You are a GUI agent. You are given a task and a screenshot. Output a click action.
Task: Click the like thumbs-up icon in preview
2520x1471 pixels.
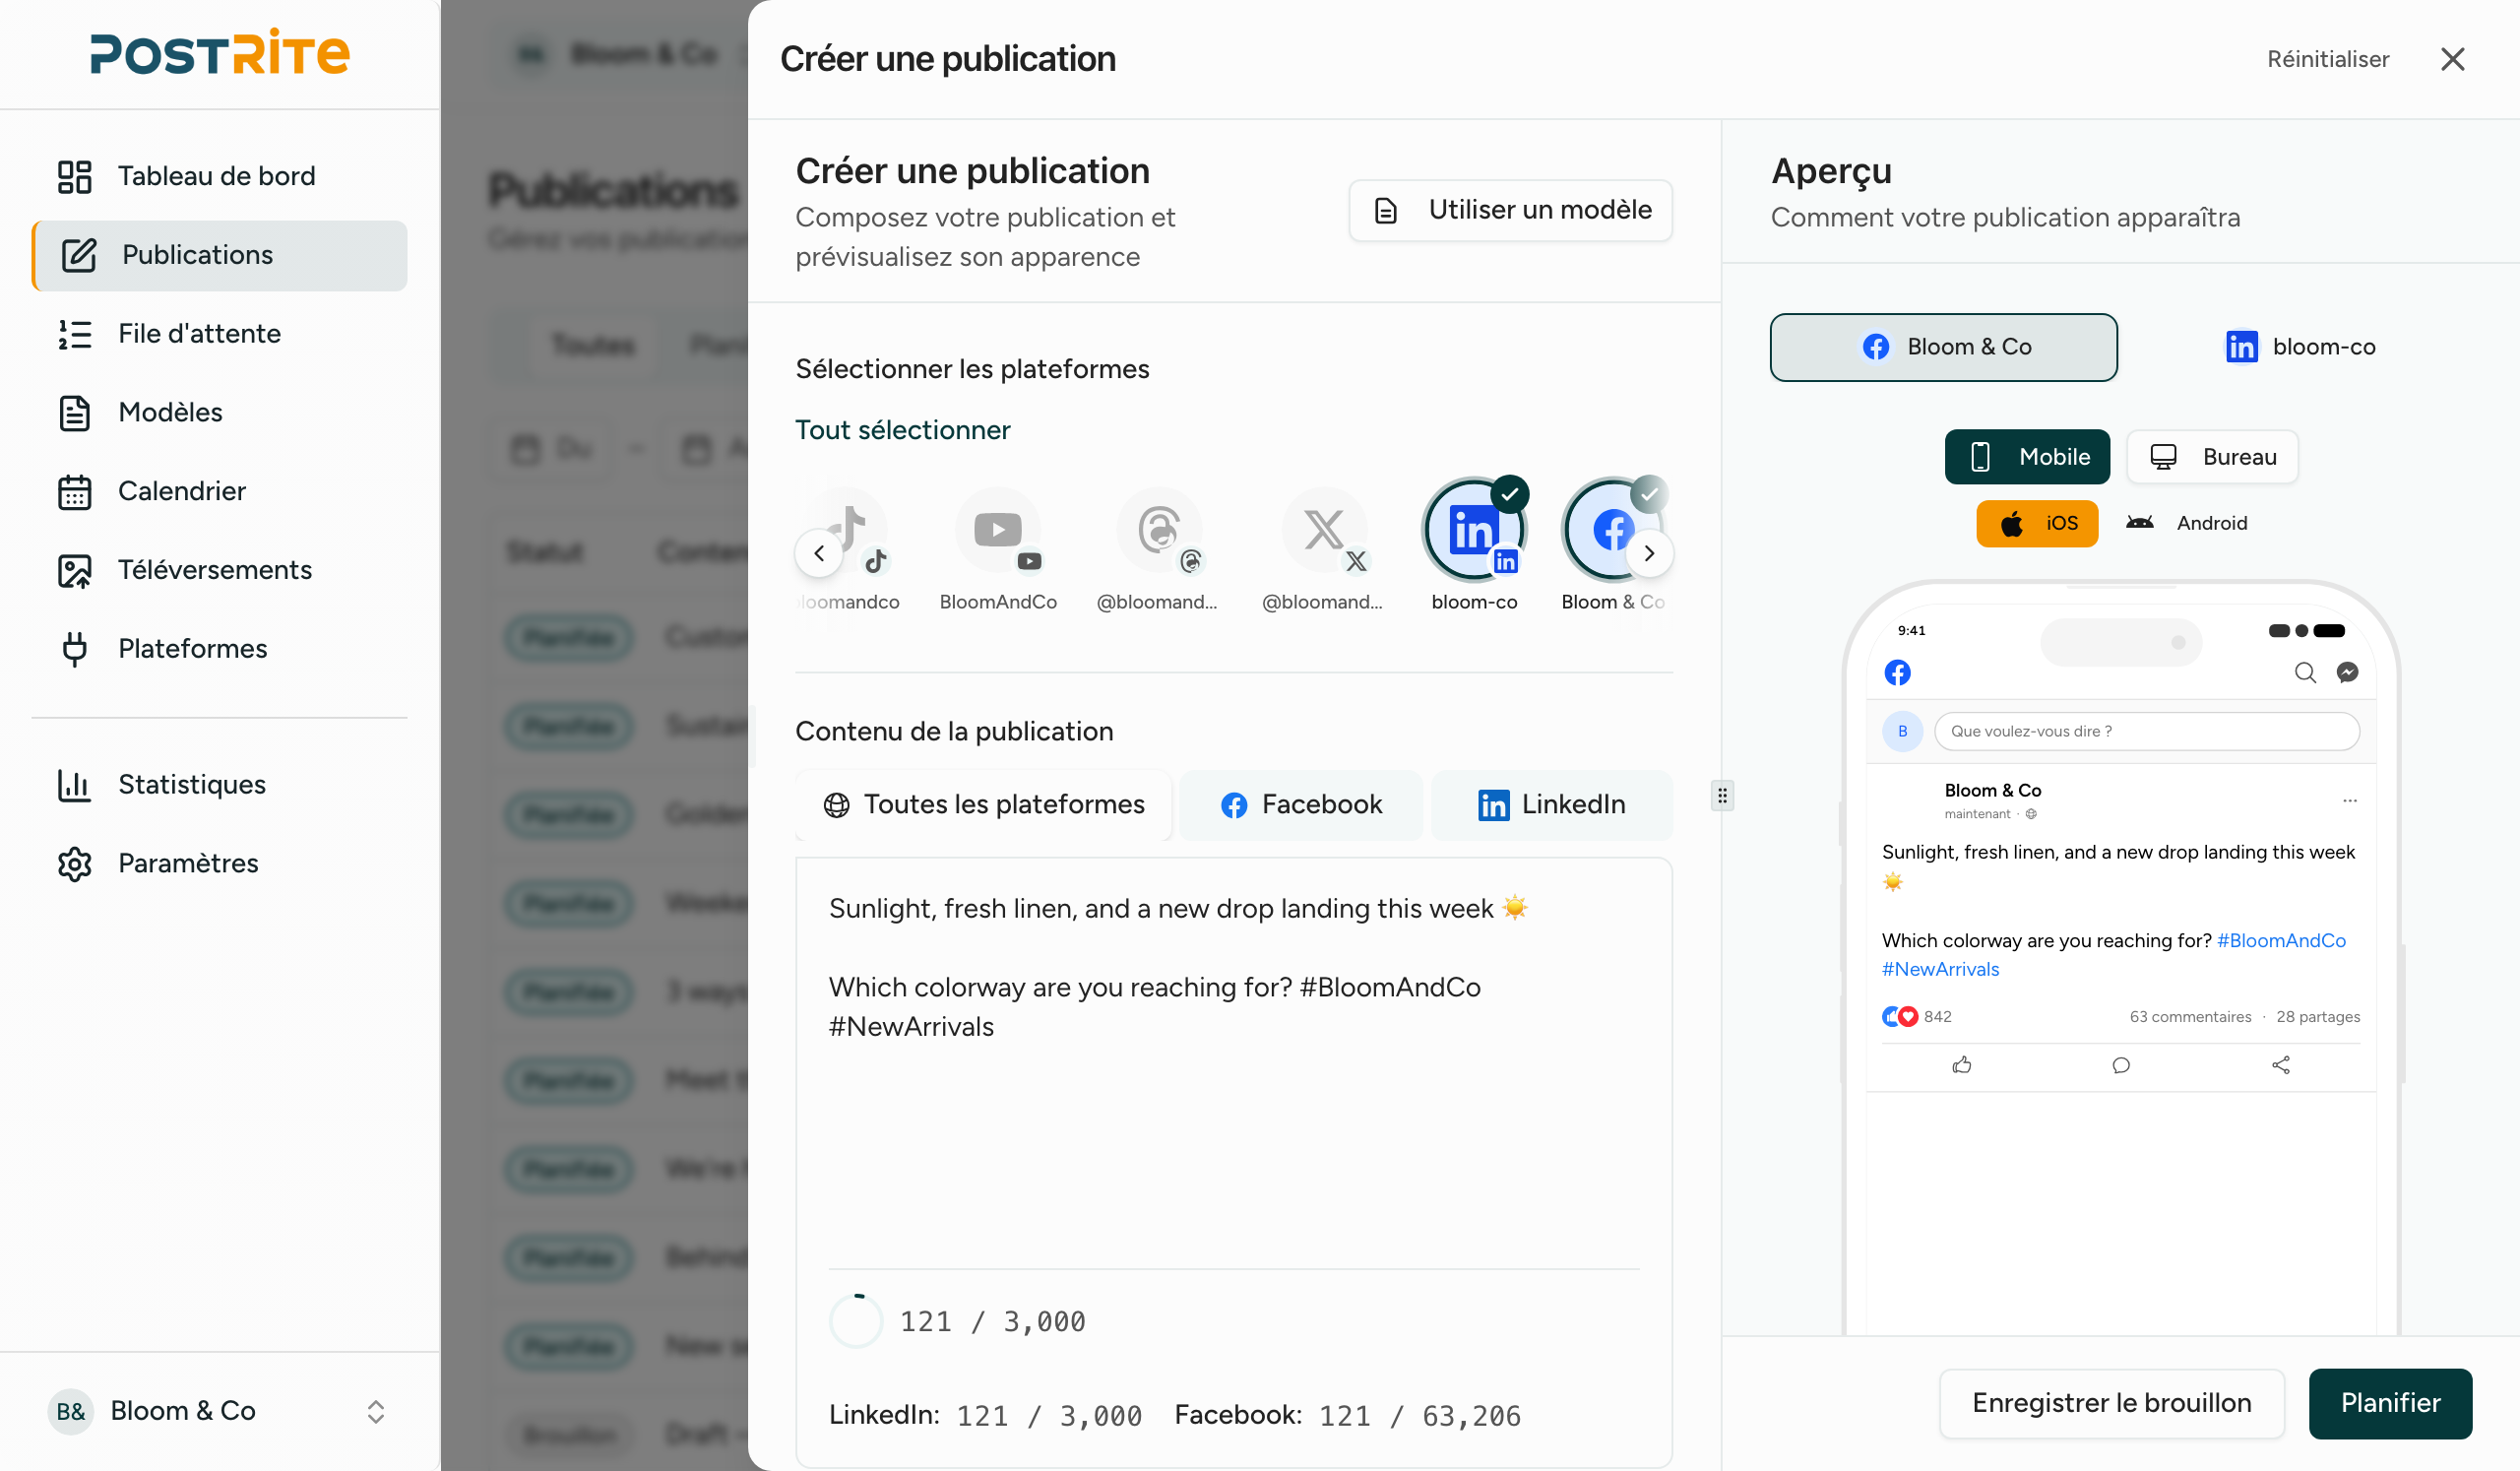click(x=1962, y=1065)
